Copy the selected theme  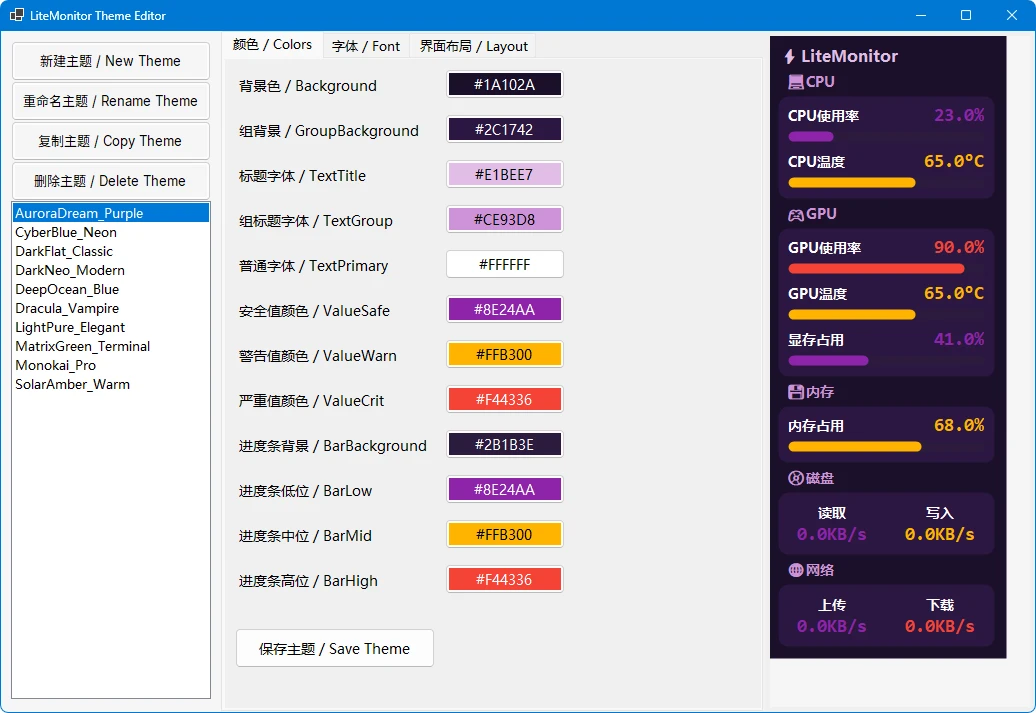(110, 140)
